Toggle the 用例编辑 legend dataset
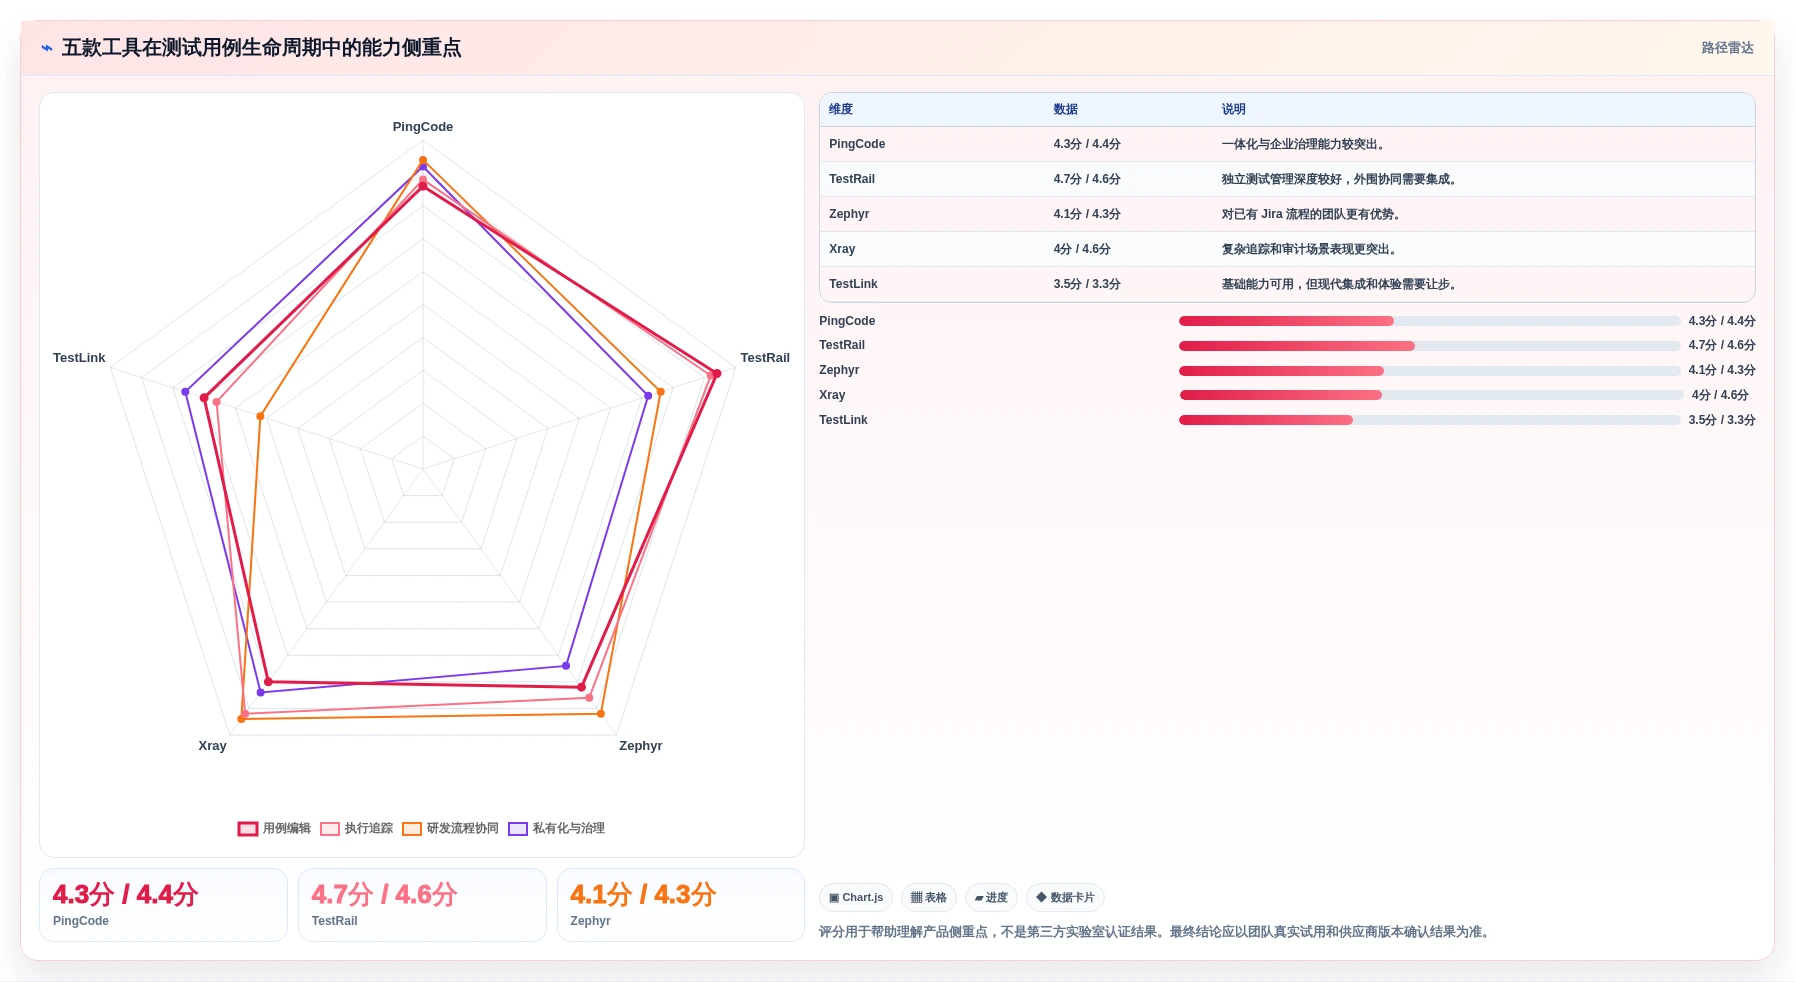This screenshot has height=982, width=1795. tap(274, 828)
